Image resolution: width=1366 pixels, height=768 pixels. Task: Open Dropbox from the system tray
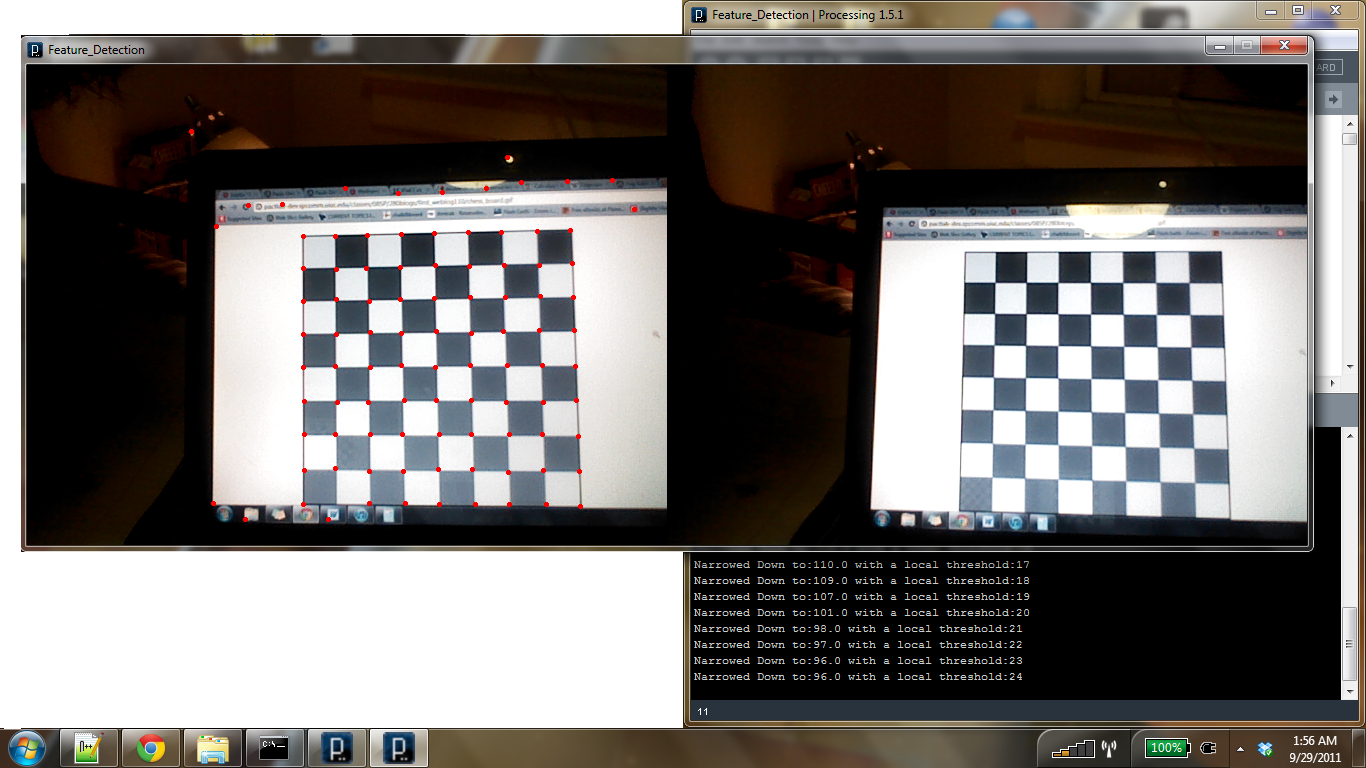point(1266,747)
